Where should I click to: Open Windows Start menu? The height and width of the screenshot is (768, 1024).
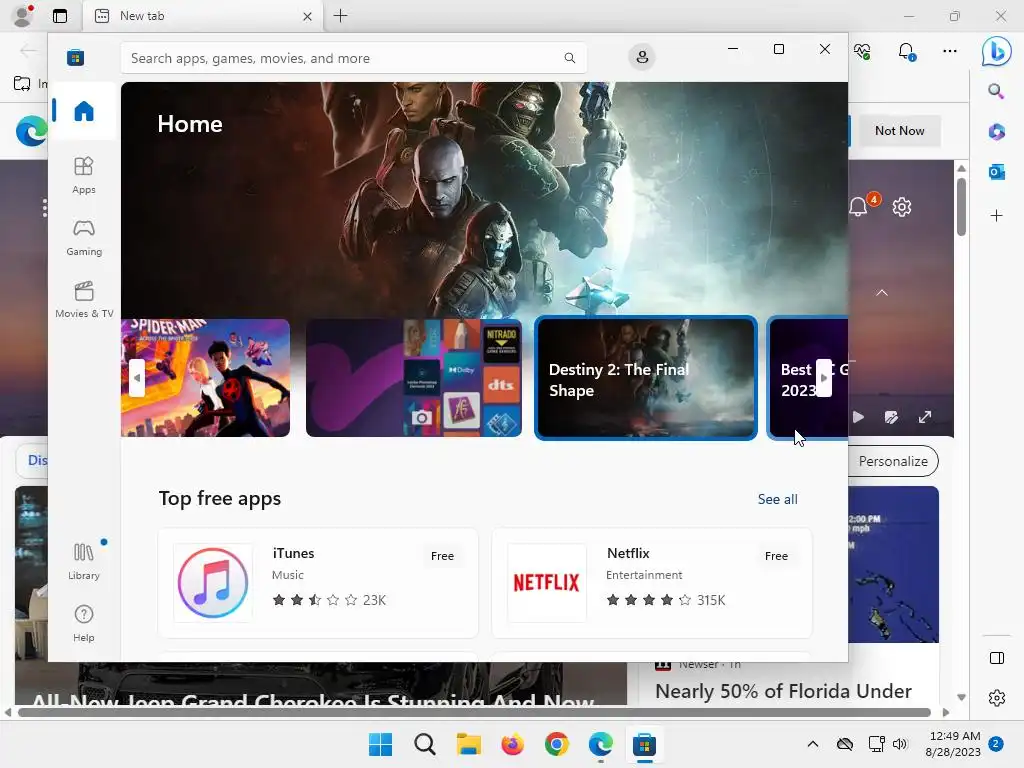click(380, 744)
